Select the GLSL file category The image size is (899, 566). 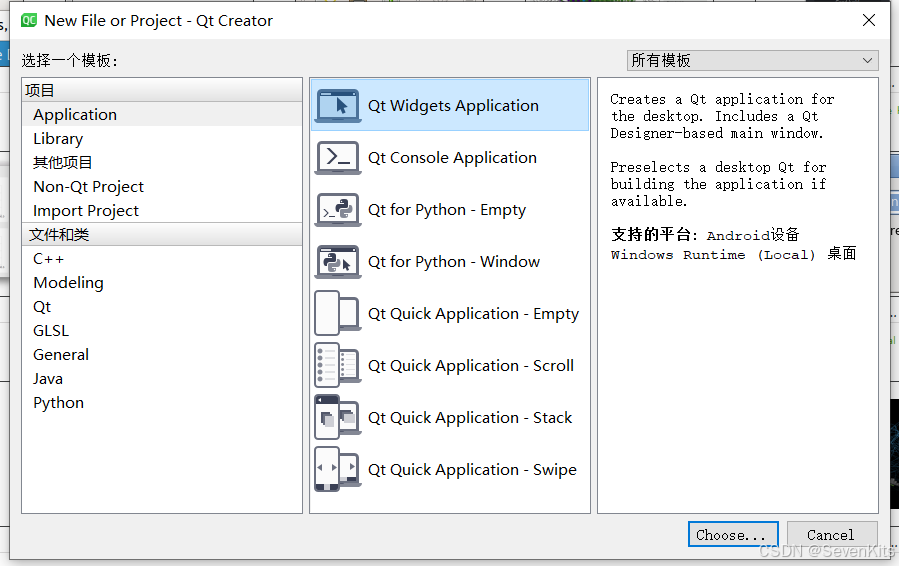[x=162, y=331]
